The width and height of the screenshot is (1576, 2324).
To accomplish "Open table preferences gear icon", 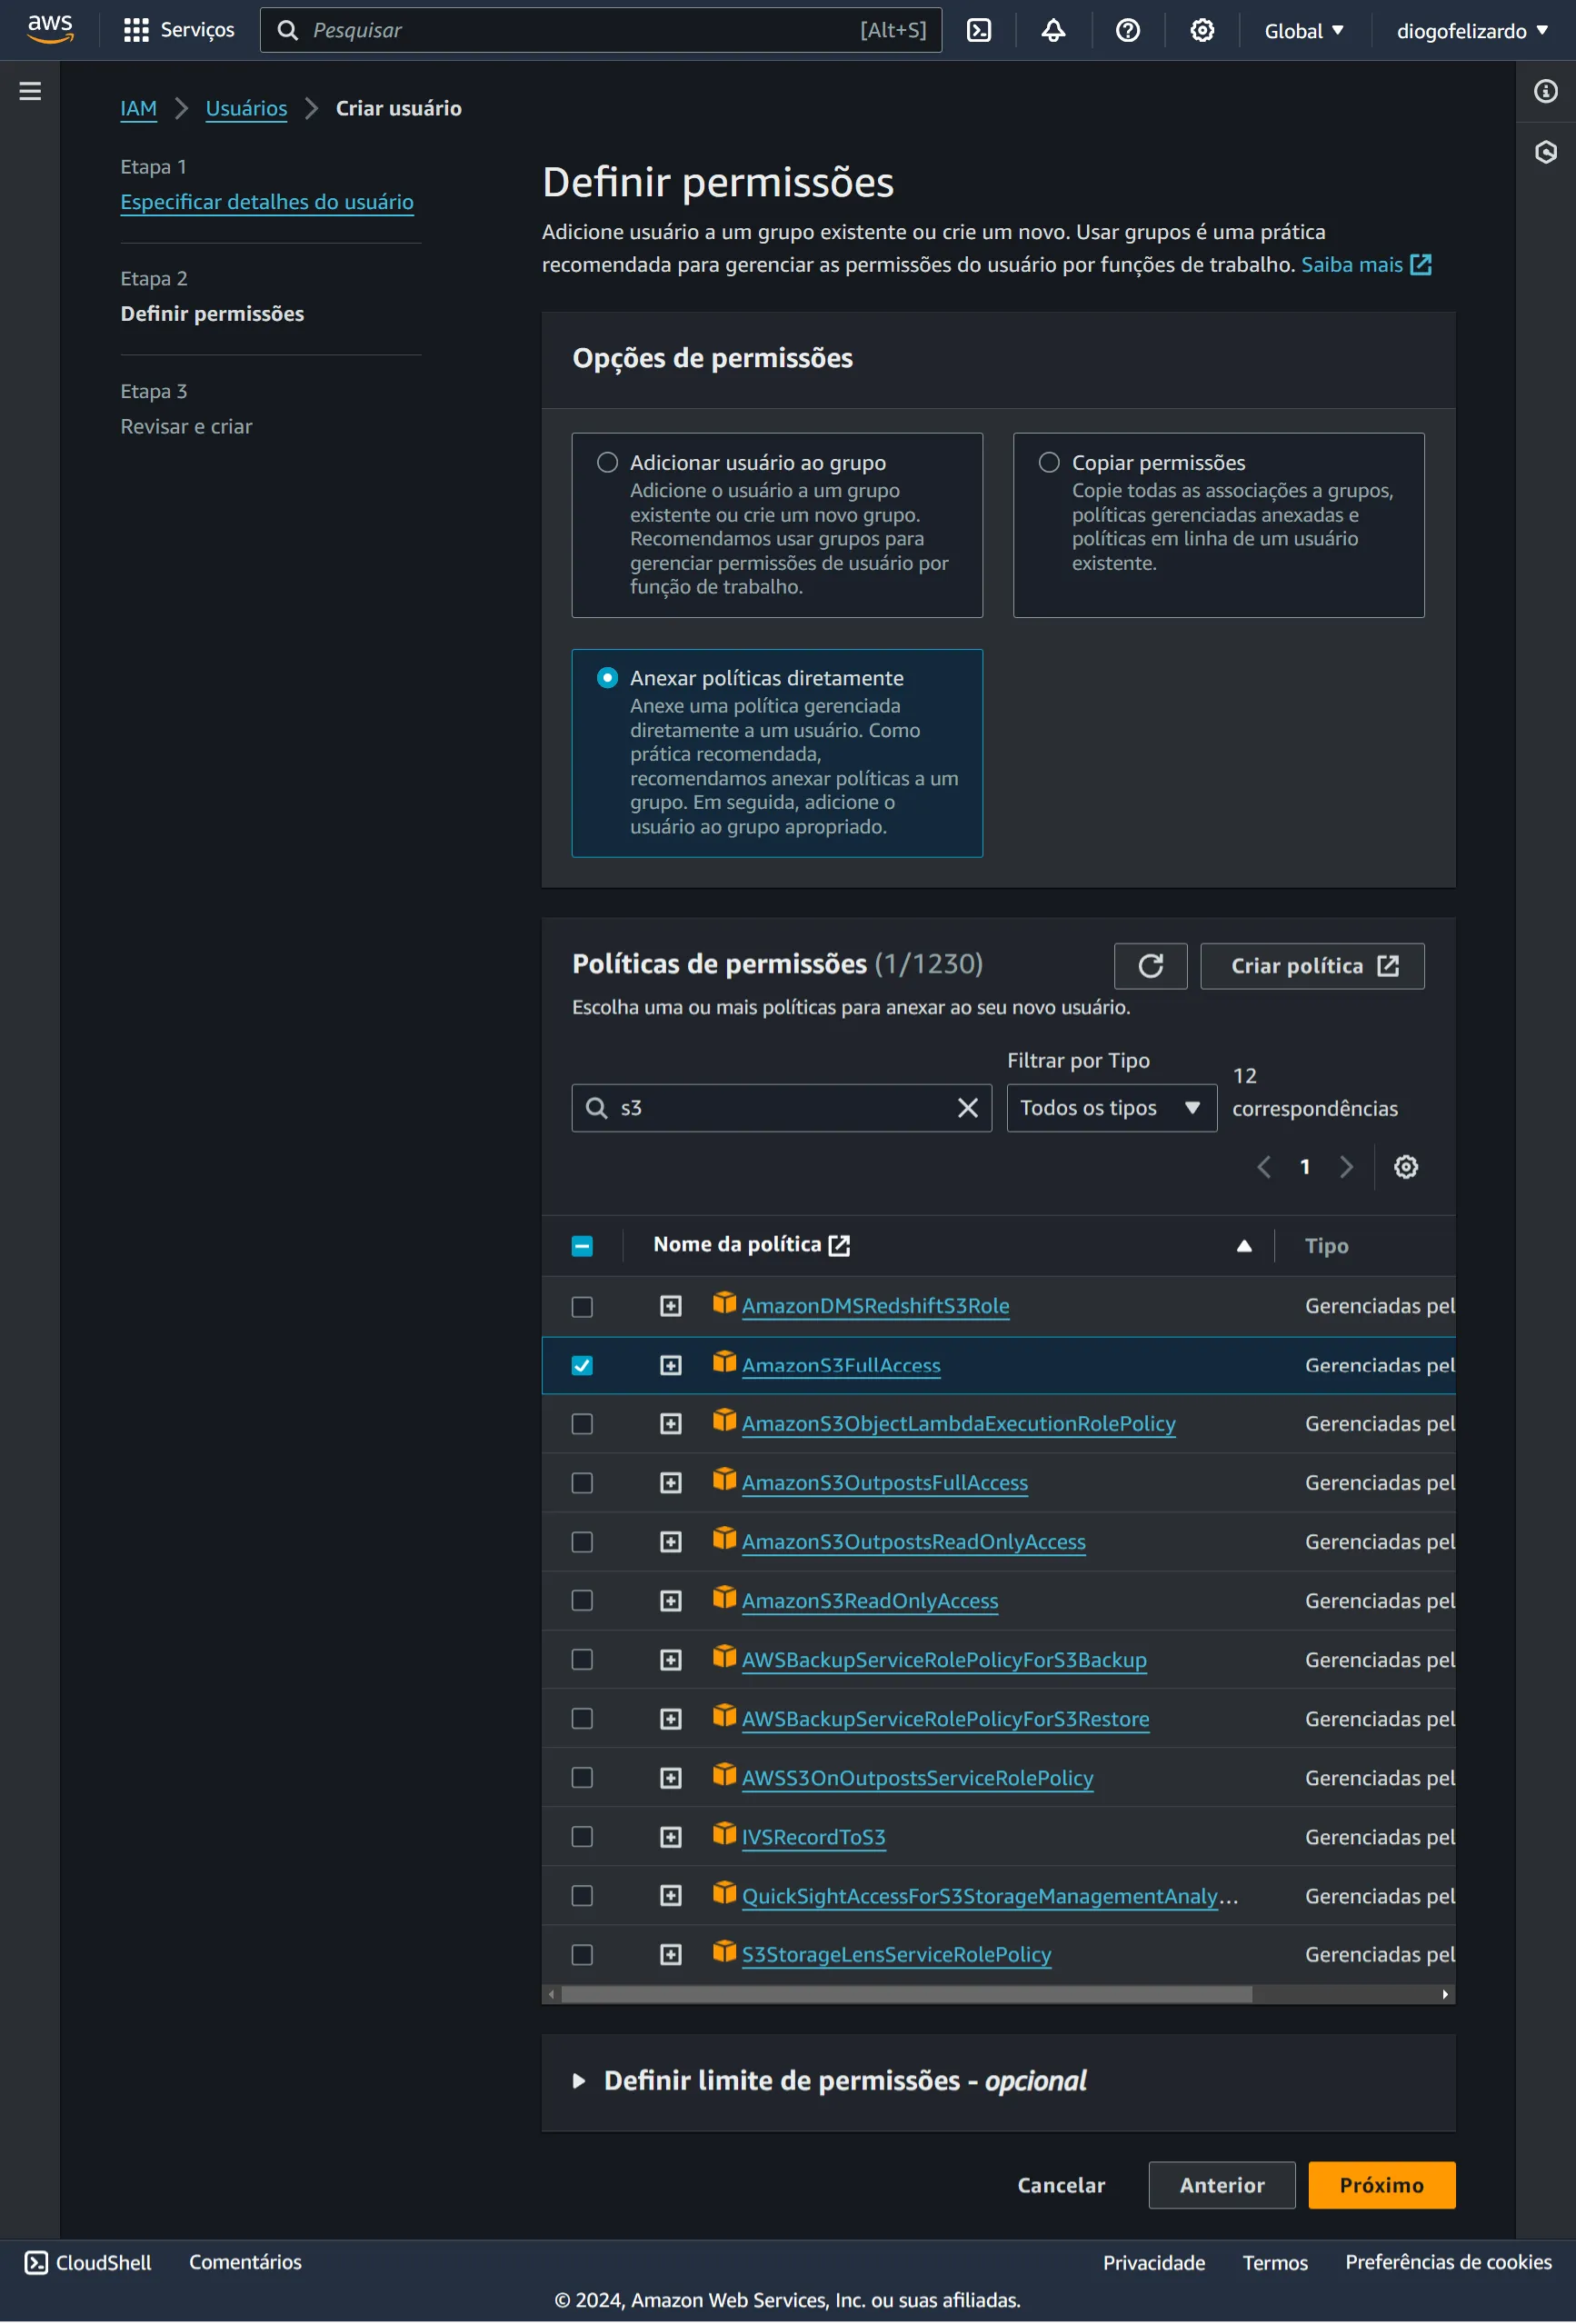I will (x=1405, y=1166).
